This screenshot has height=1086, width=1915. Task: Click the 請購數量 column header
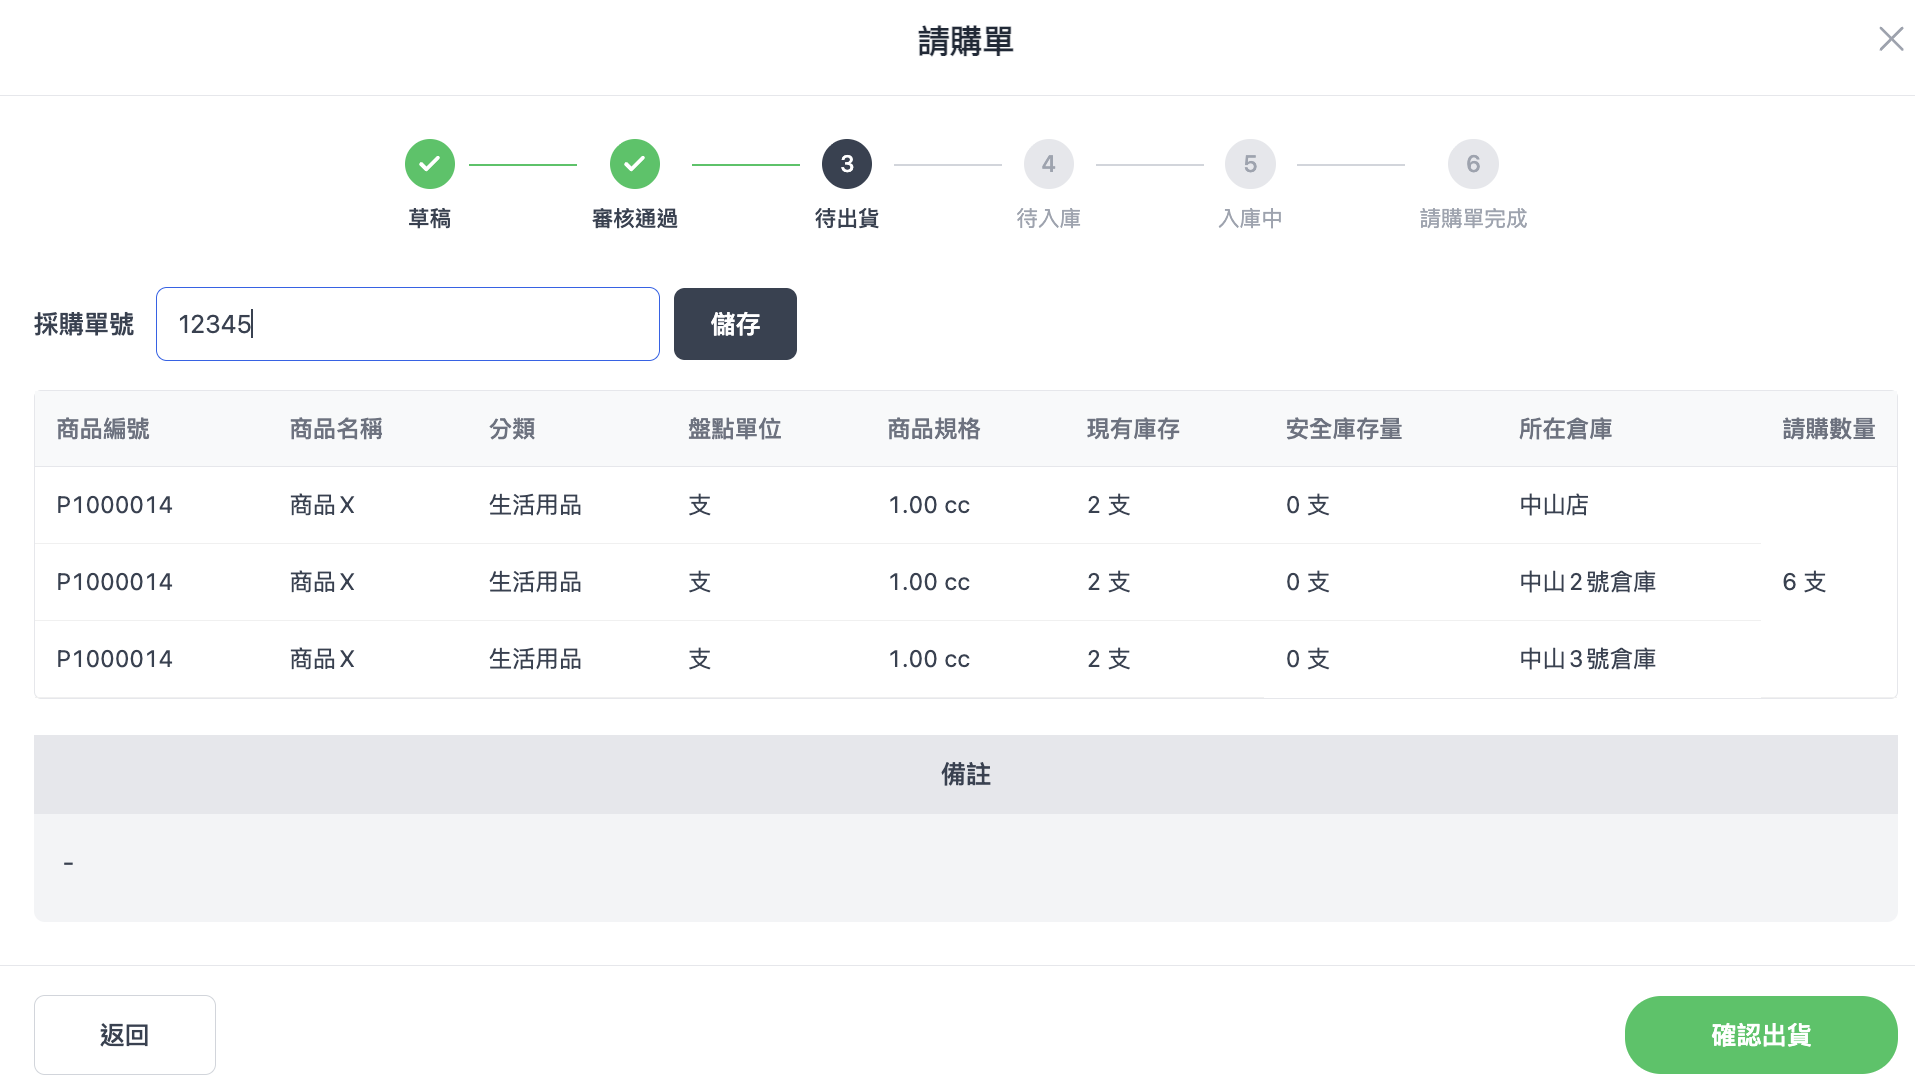click(1828, 429)
